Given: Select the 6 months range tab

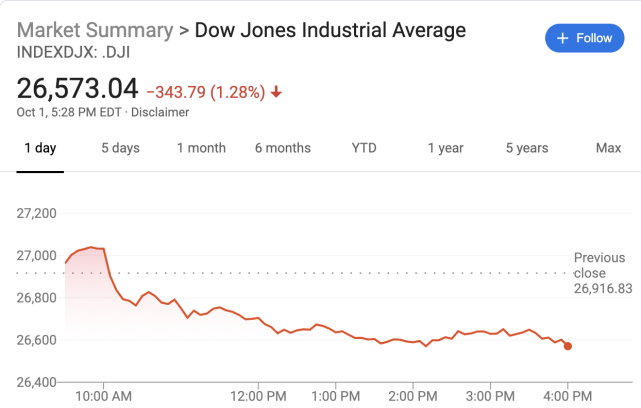Looking at the screenshot, I should coord(282,148).
